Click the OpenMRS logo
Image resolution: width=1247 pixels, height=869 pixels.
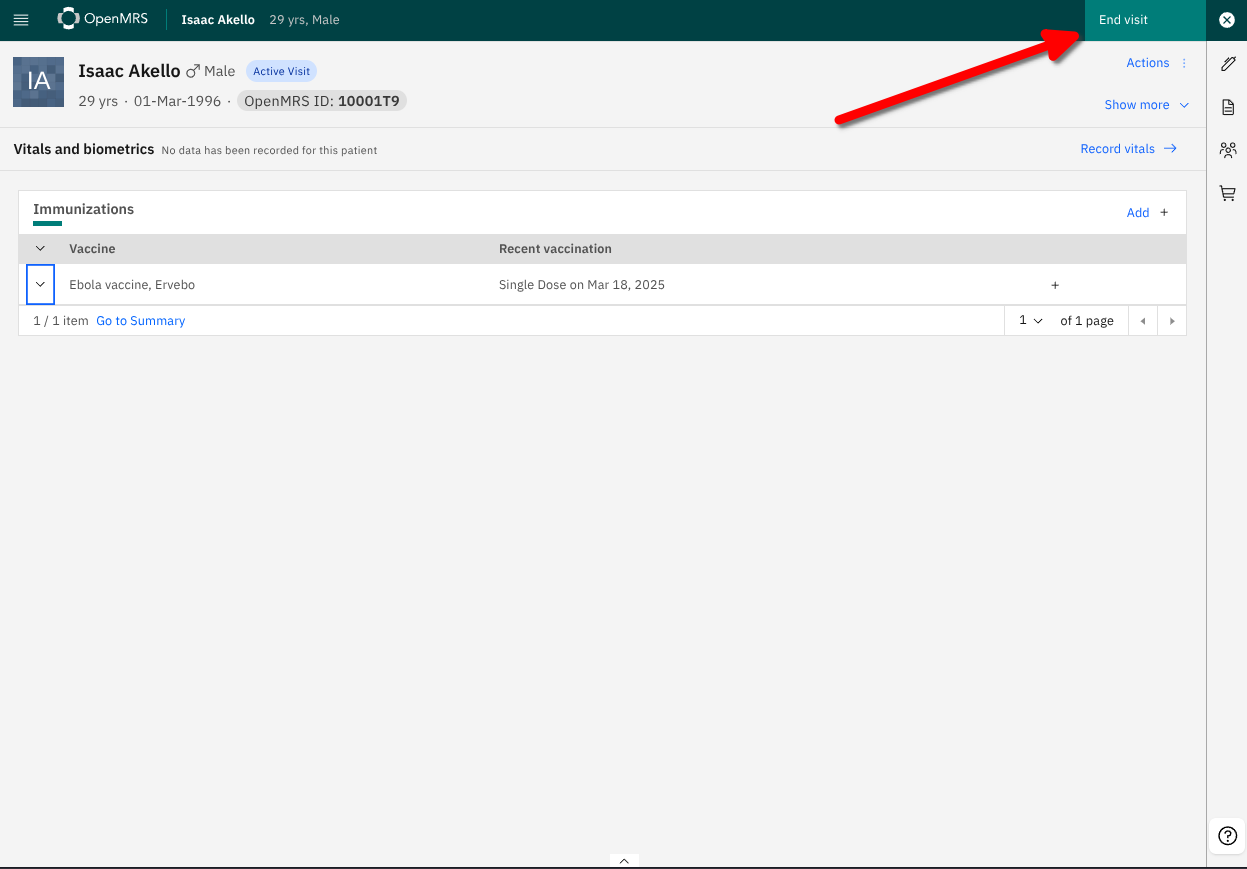tap(103, 19)
